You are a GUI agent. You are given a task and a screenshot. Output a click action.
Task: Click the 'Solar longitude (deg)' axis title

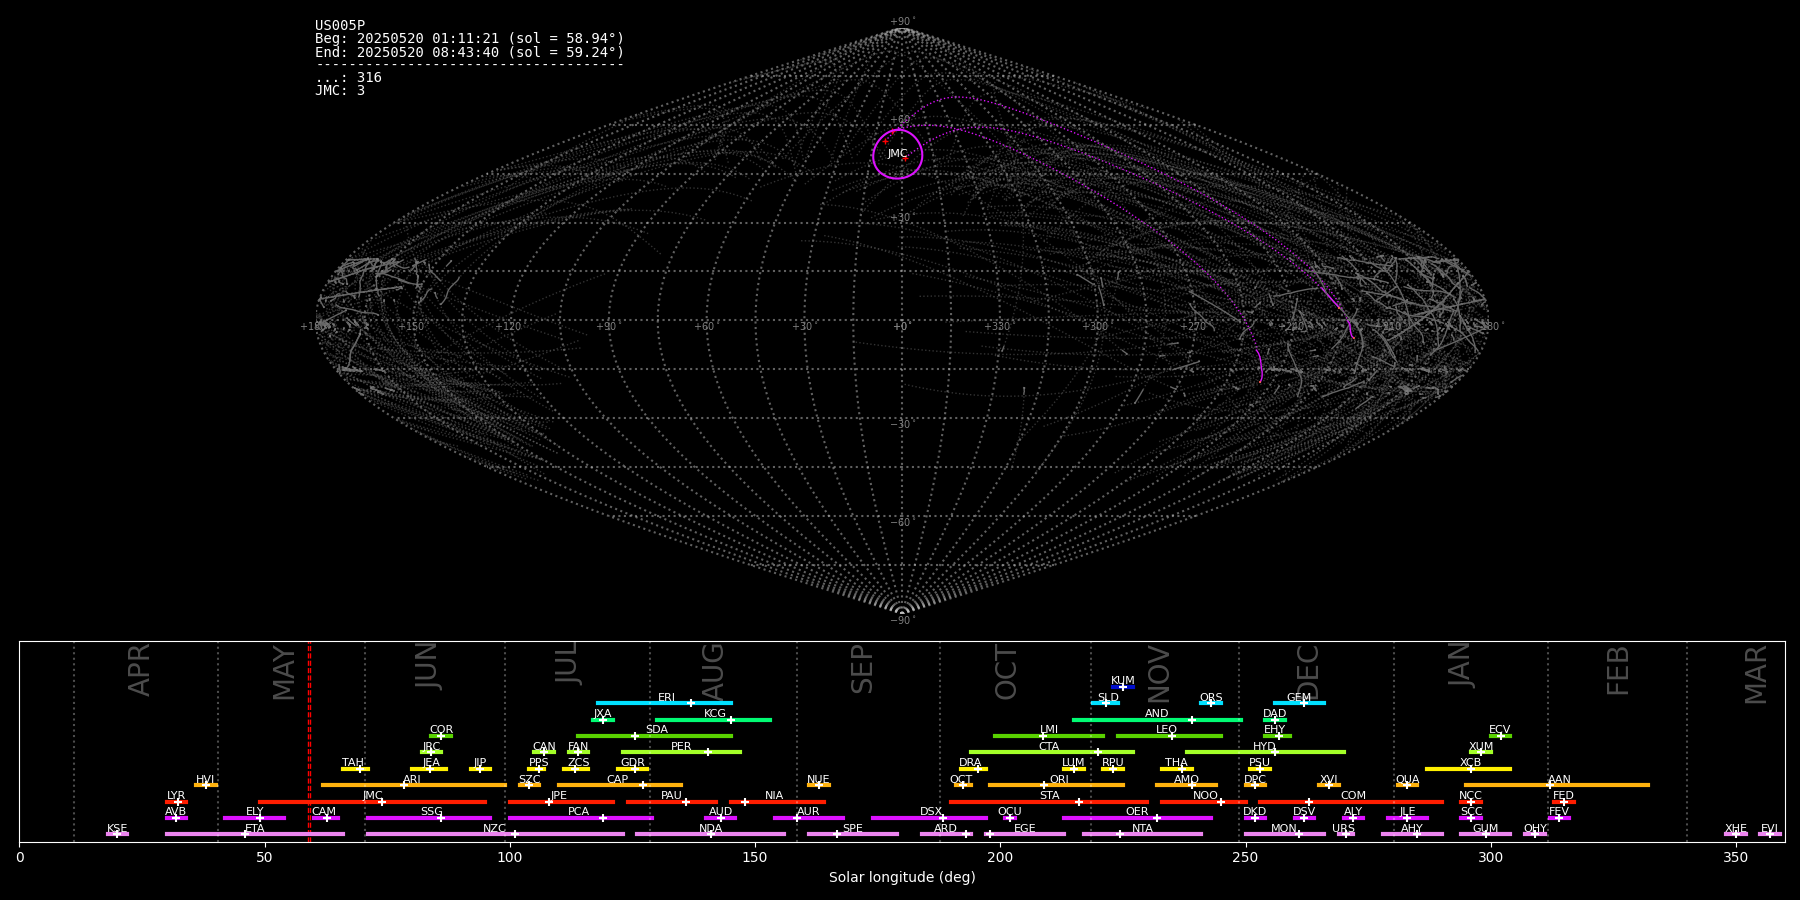click(x=902, y=878)
